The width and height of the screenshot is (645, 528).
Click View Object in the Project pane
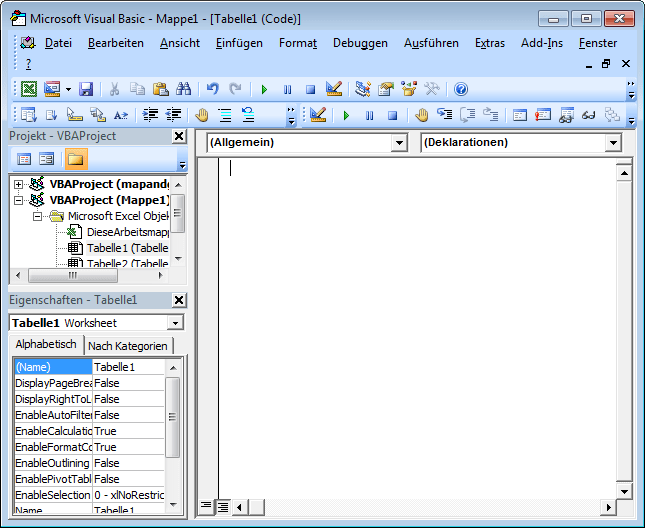click(46, 159)
